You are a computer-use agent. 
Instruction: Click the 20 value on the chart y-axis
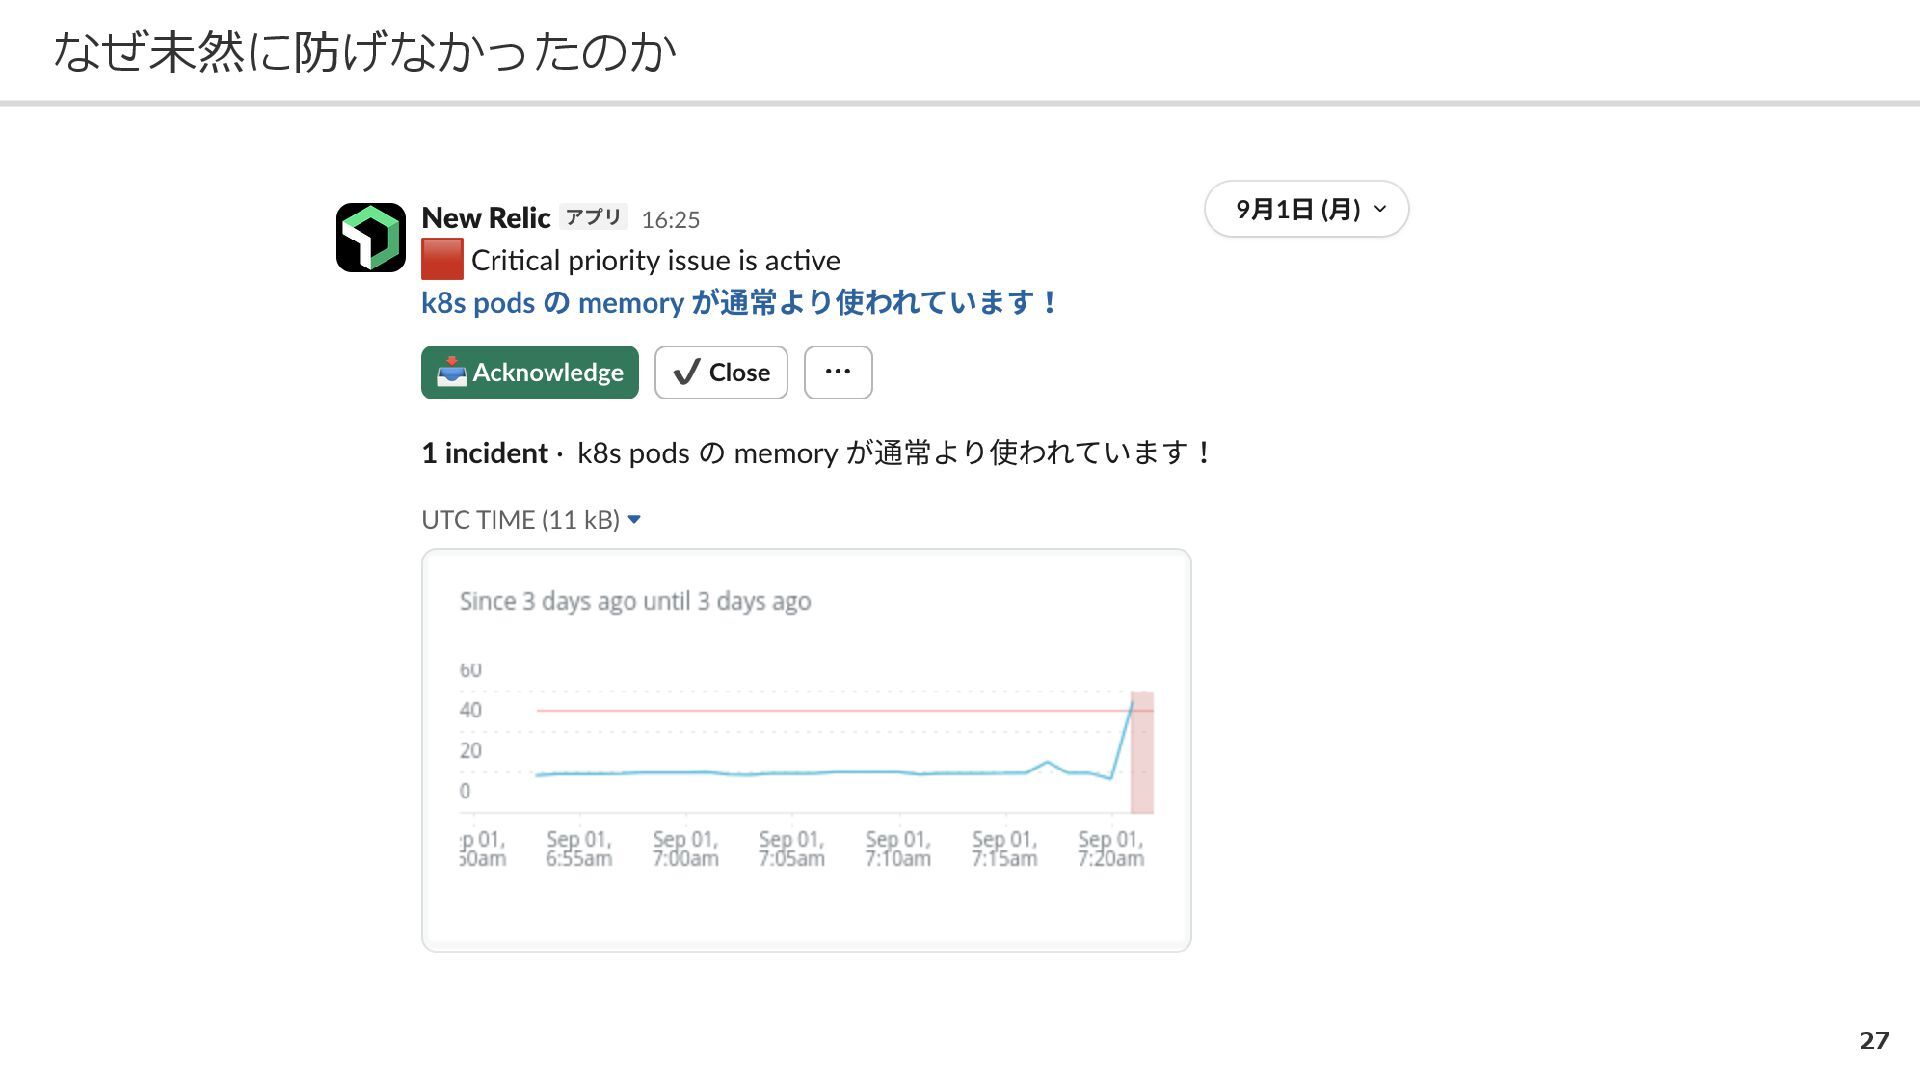pos(471,751)
